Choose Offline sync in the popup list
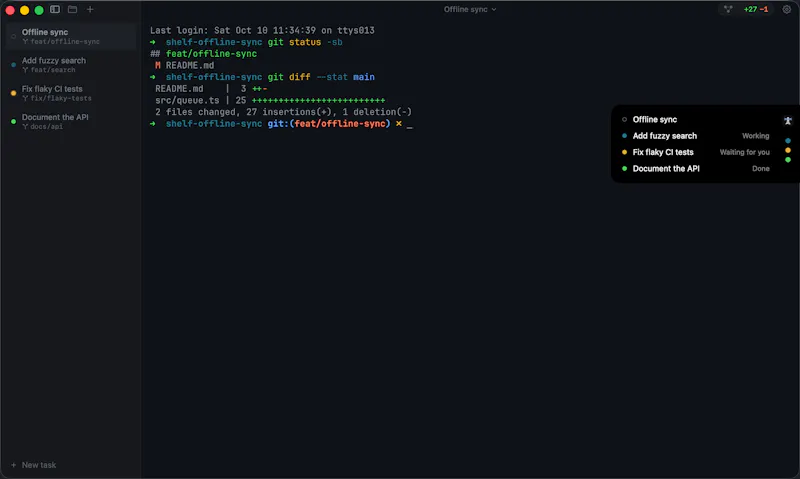800x479 pixels. [655, 119]
